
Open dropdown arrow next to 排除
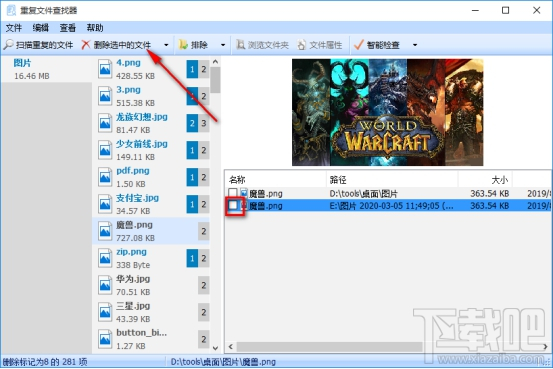point(223,45)
